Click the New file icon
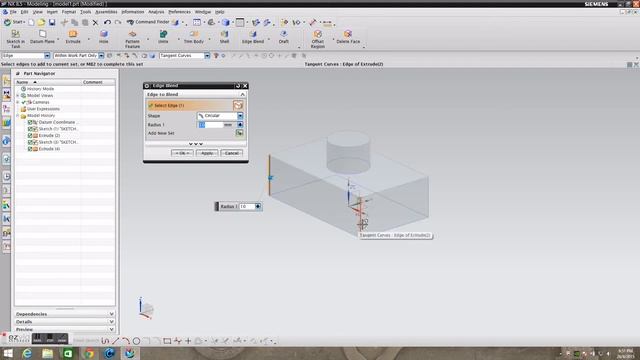This screenshot has height=360, width=640. 31,22
